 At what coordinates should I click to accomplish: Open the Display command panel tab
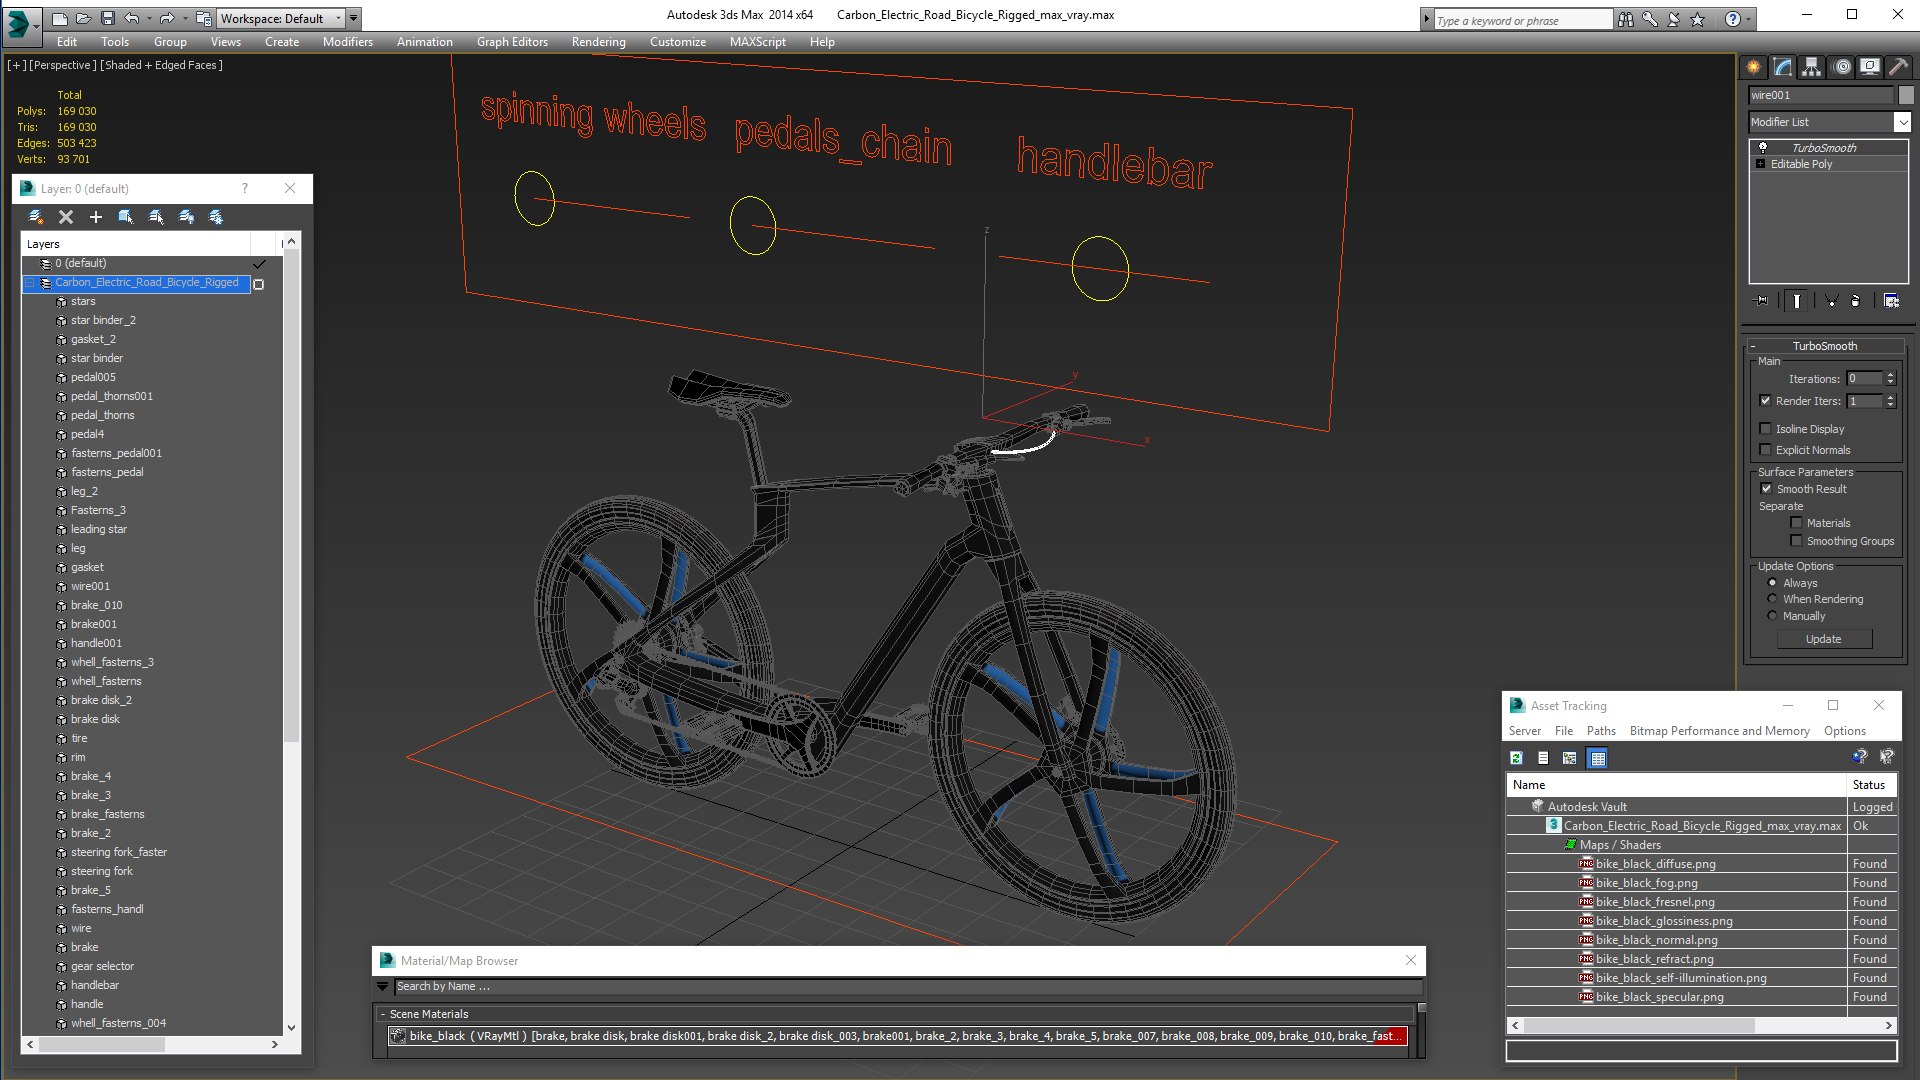click(x=1870, y=67)
